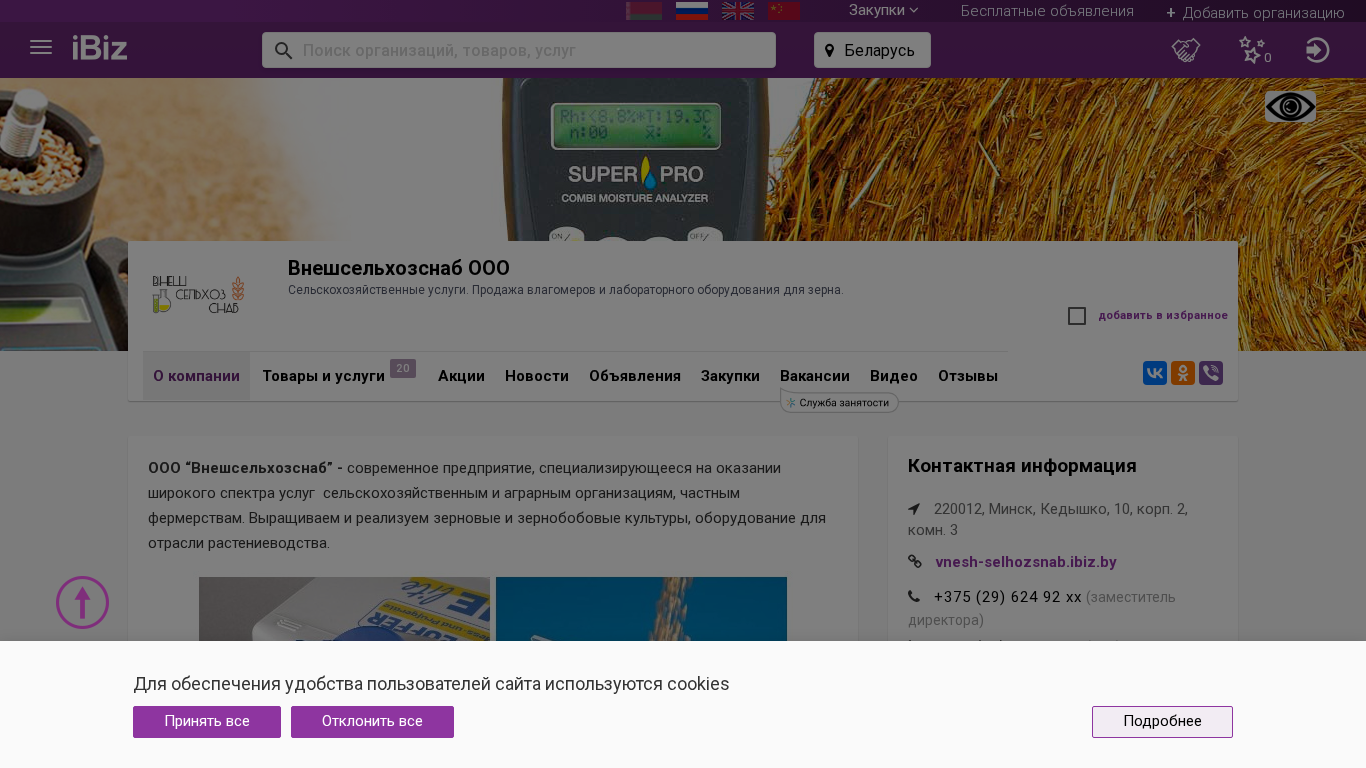Click the 'Внешсельхозснаб ООО' company title
This screenshot has height=768, width=1366.
pyautogui.click(x=399, y=268)
